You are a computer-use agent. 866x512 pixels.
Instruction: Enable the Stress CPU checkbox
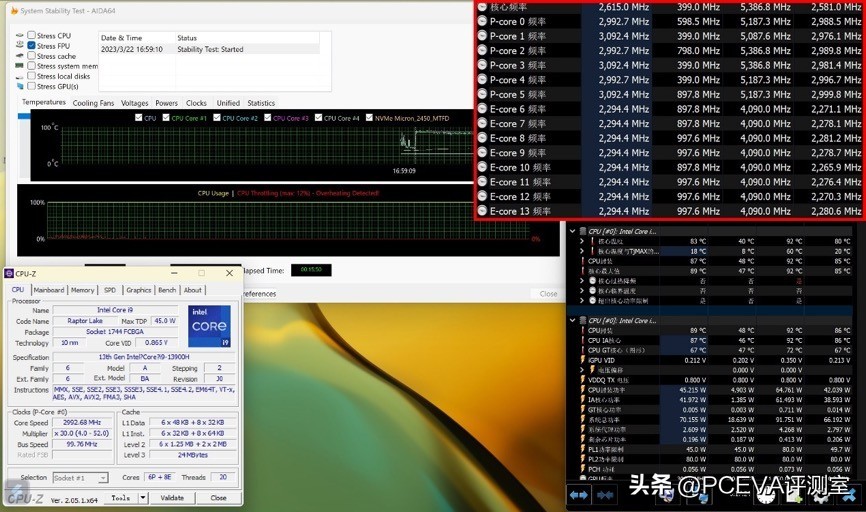pyautogui.click(x=31, y=35)
